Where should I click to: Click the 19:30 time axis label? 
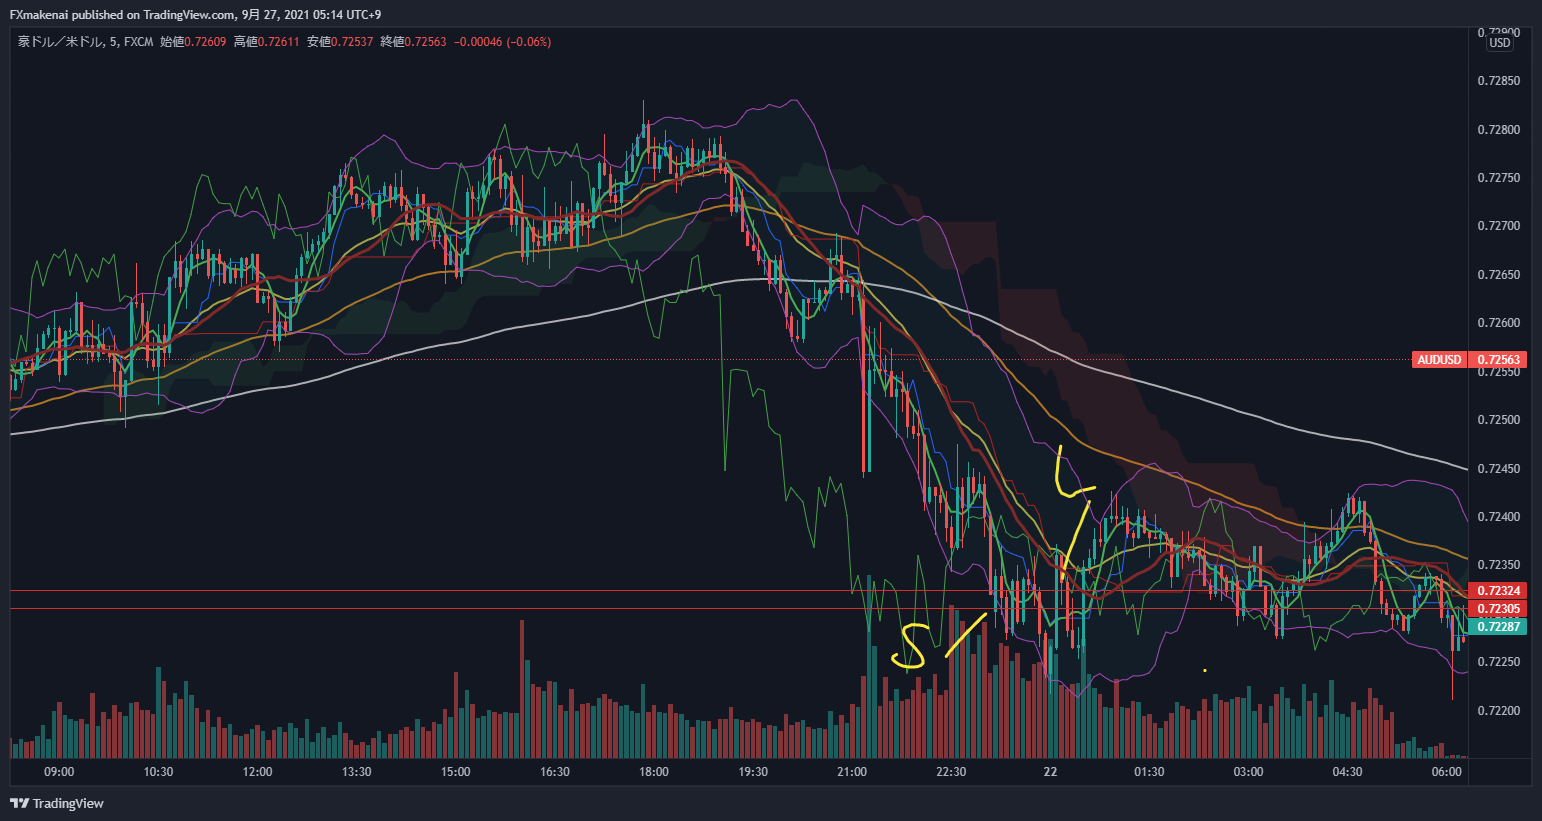(753, 772)
